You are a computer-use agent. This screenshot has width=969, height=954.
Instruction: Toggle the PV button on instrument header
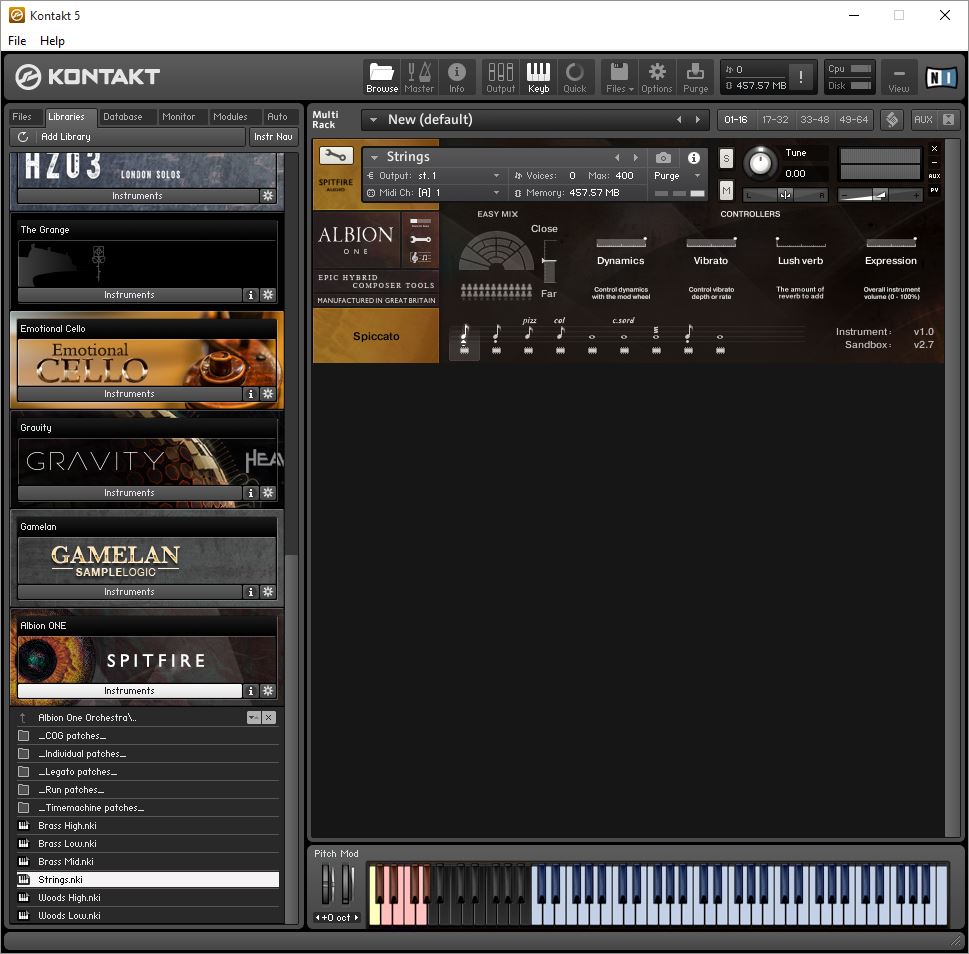(934, 190)
